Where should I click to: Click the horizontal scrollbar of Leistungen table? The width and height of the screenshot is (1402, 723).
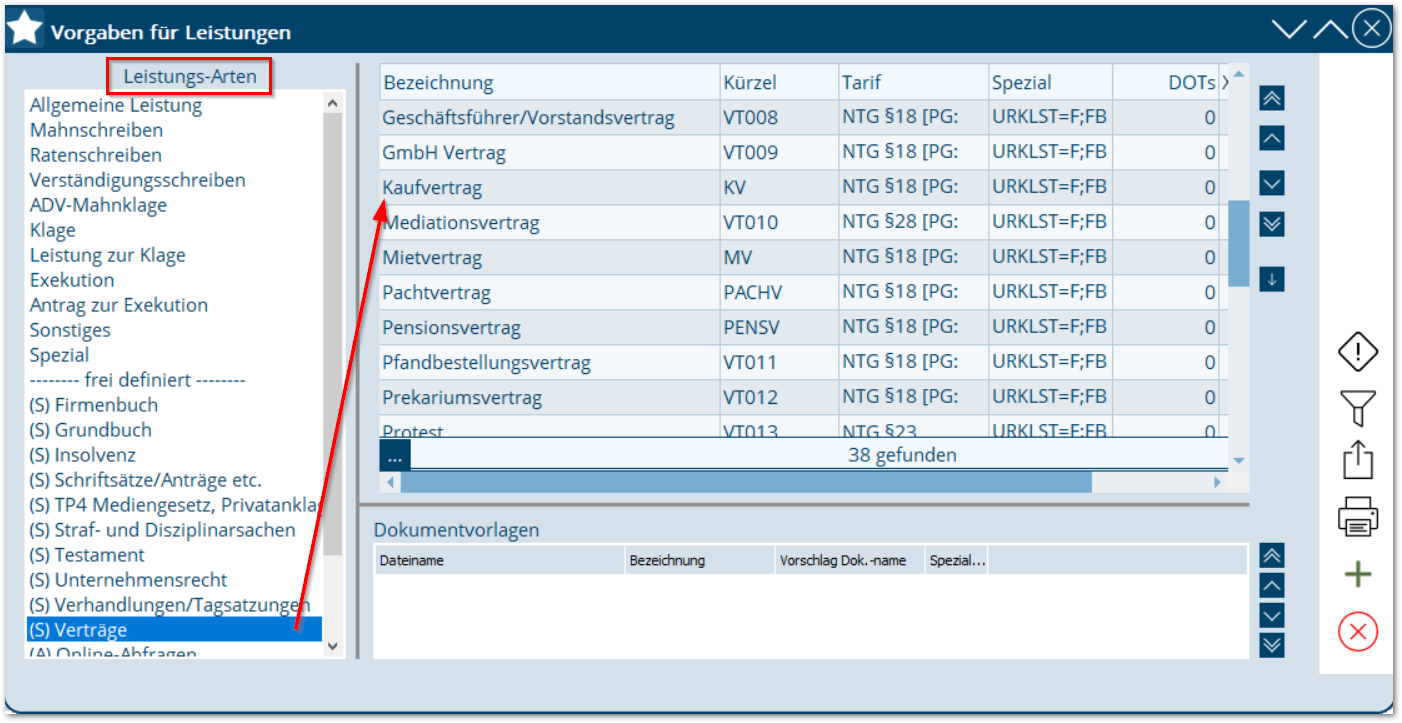coord(746,482)
